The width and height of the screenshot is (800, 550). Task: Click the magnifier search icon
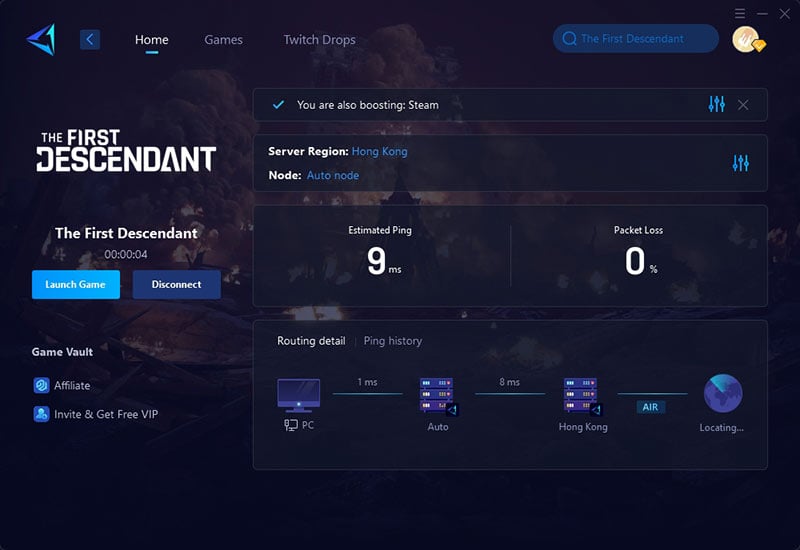pos(569,39)
